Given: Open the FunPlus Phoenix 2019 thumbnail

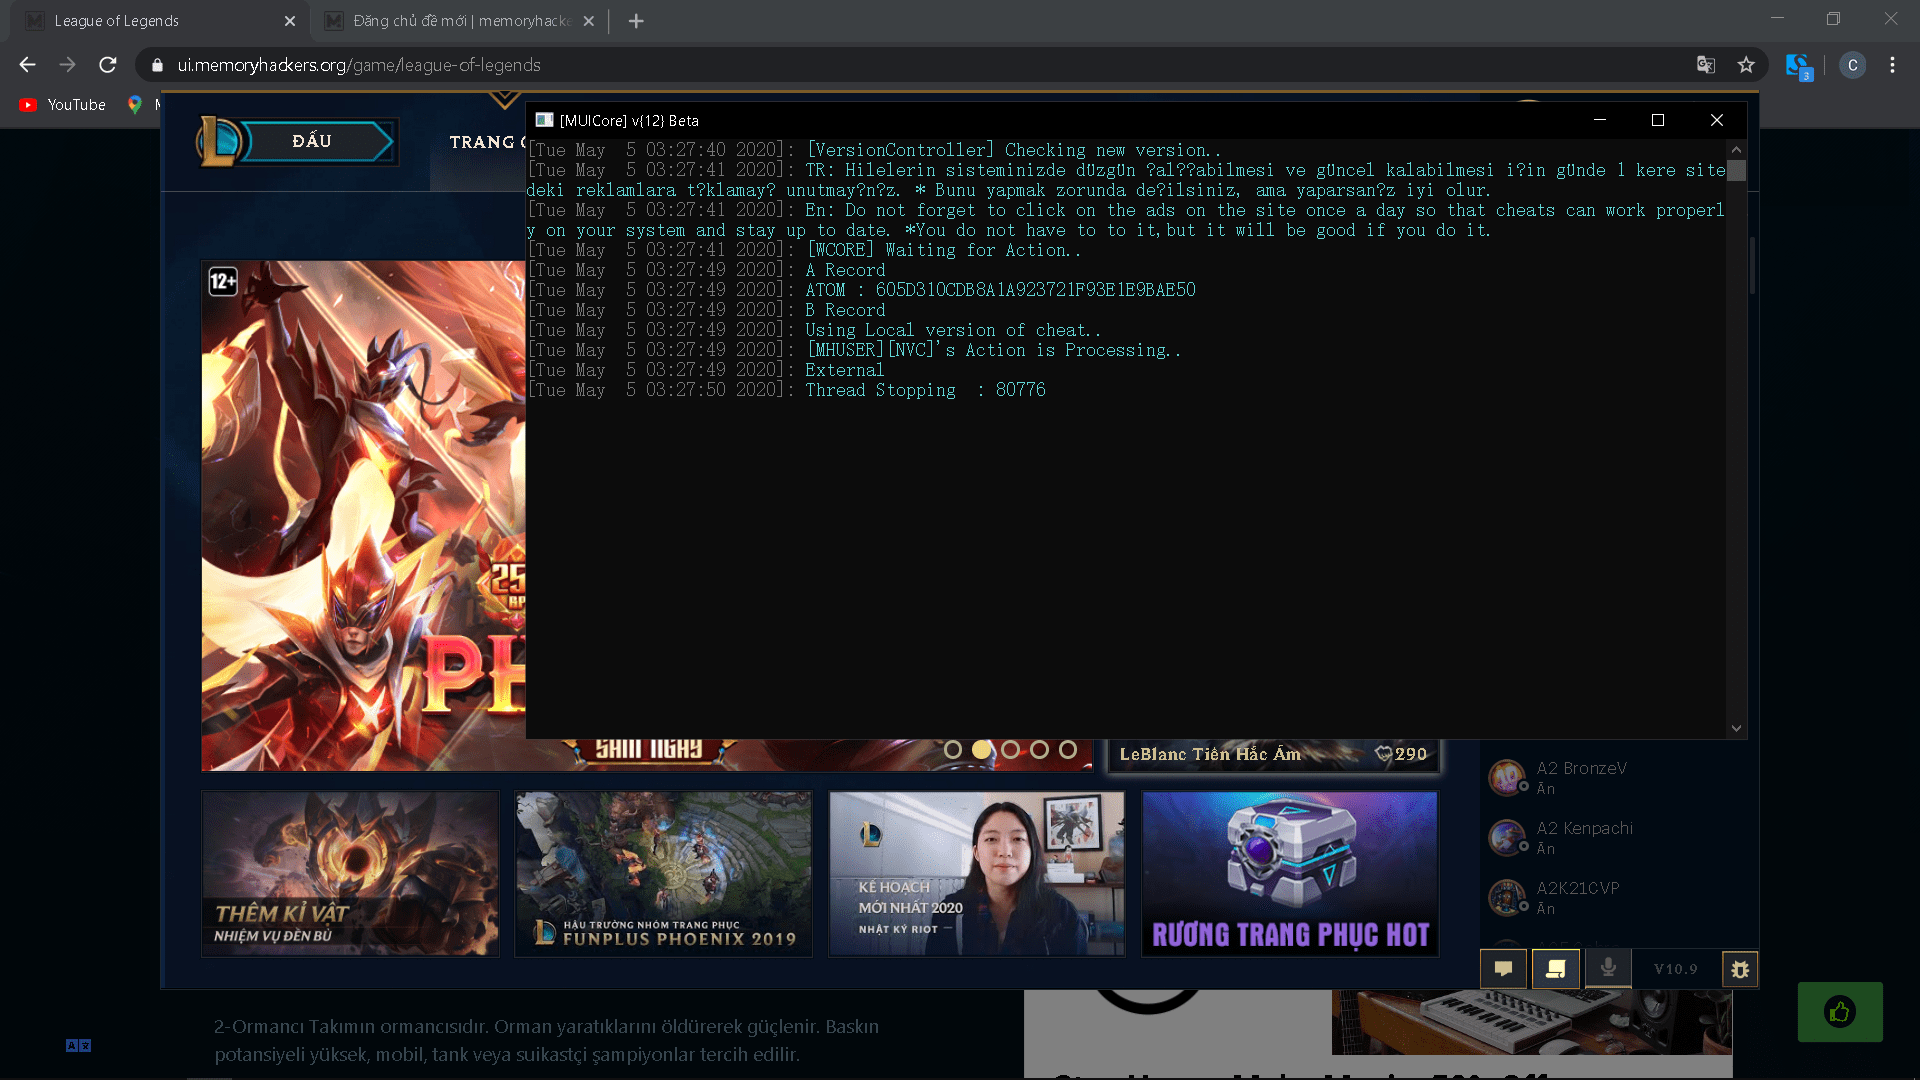Looking at the screenshot, I should pos(663,874).
